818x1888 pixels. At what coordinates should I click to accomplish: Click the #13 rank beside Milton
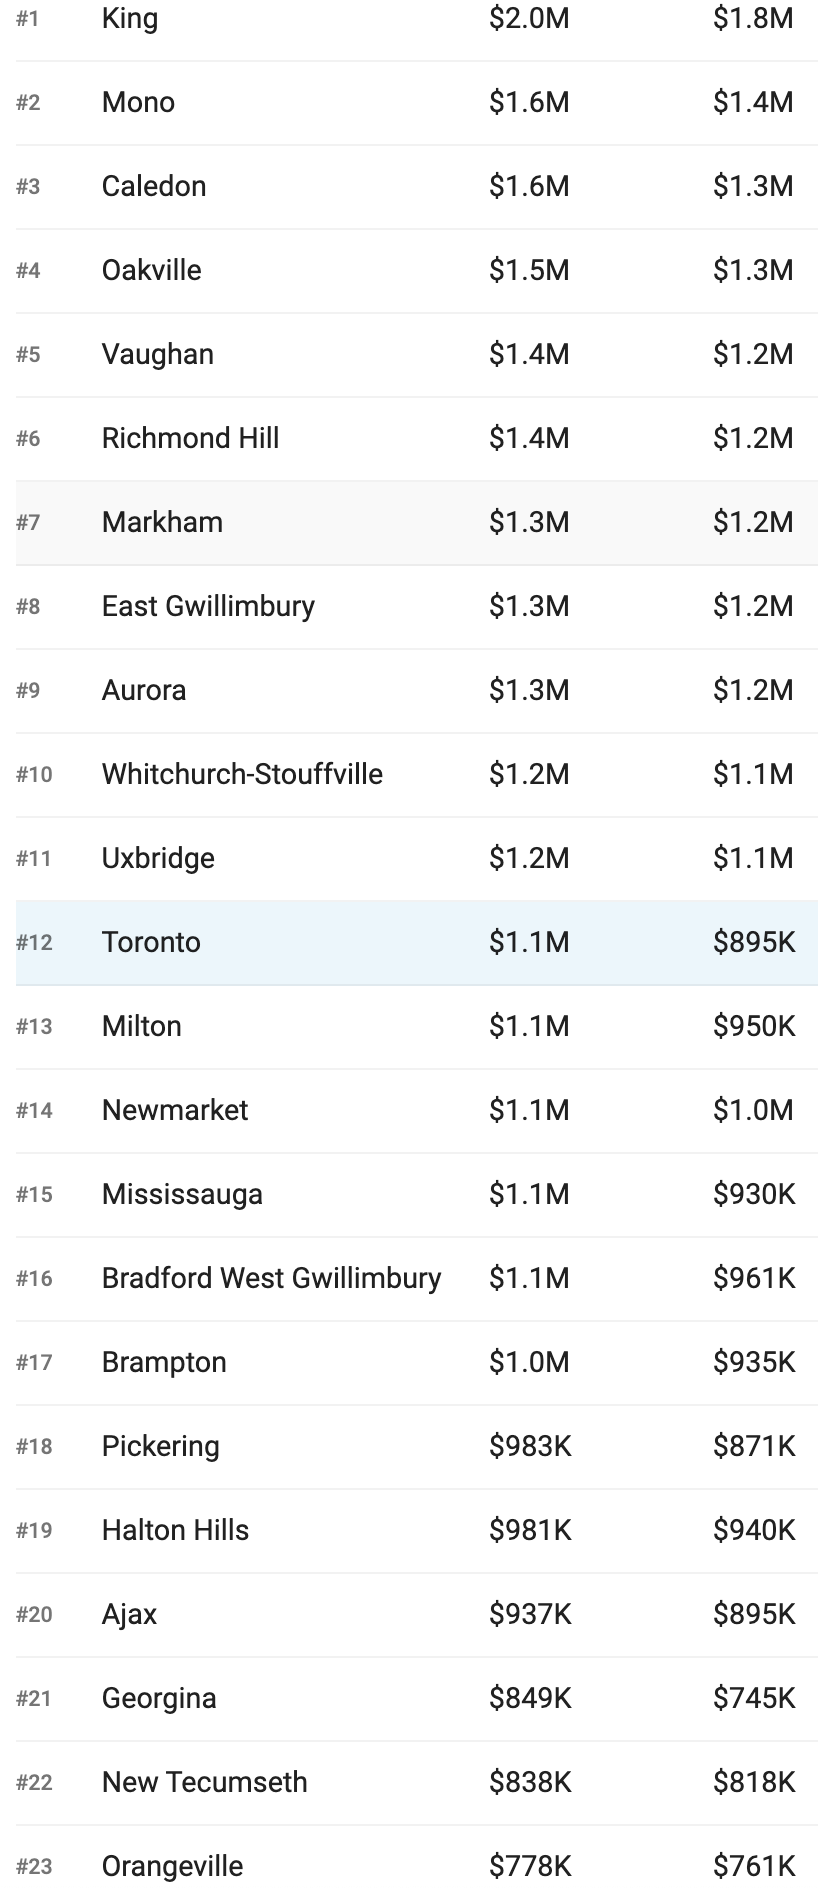click(34, 1026)
